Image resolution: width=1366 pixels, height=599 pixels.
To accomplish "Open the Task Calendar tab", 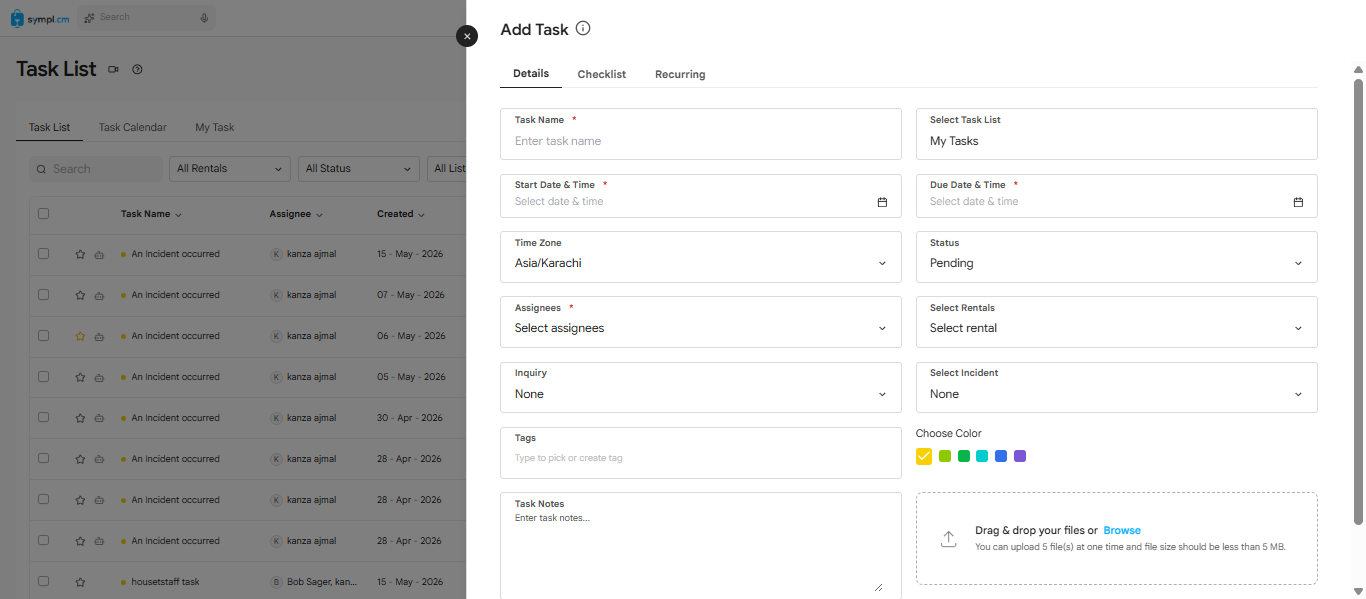I will [133, 128].
